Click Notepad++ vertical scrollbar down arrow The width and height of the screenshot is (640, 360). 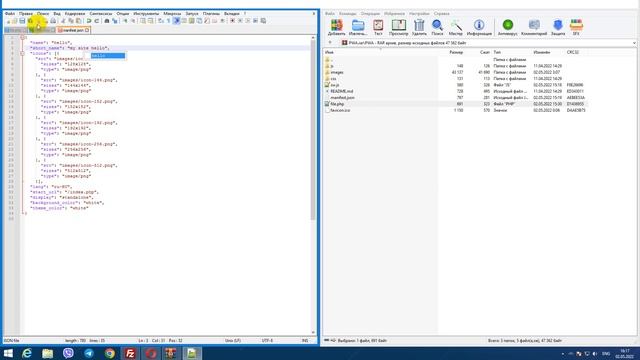click(x=313, y=333)
